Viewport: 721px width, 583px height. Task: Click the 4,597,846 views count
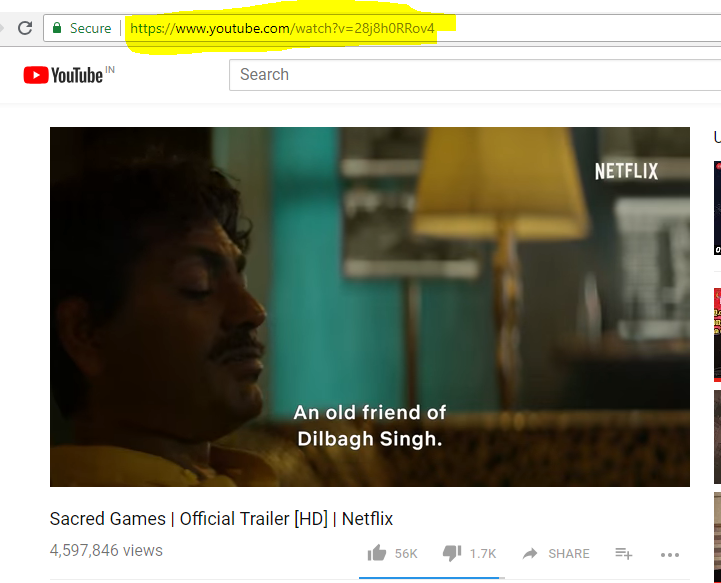[106, 550]
